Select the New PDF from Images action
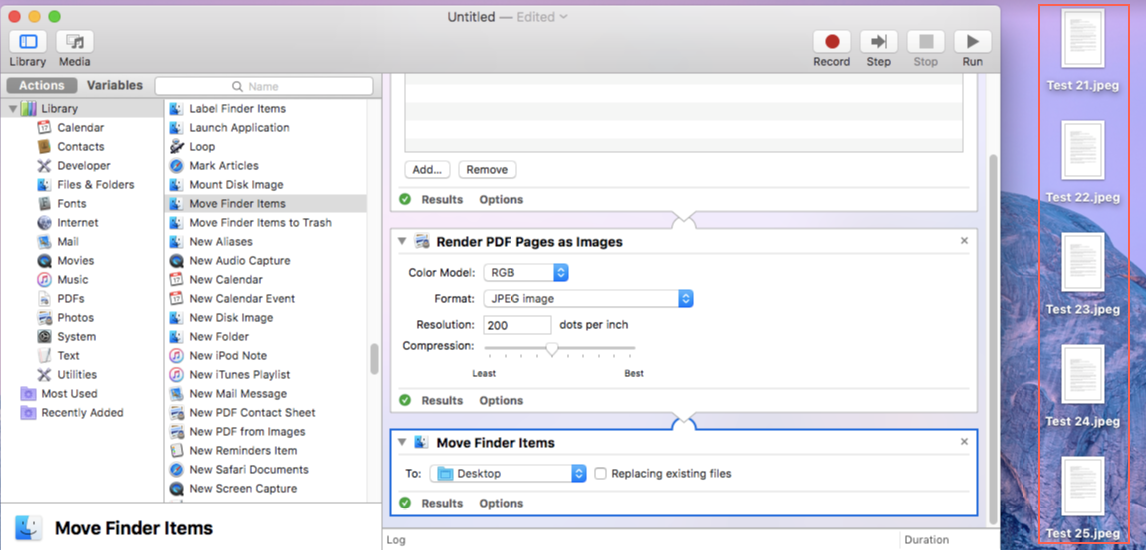This screenshot has width=1146, height=550. 247,432
